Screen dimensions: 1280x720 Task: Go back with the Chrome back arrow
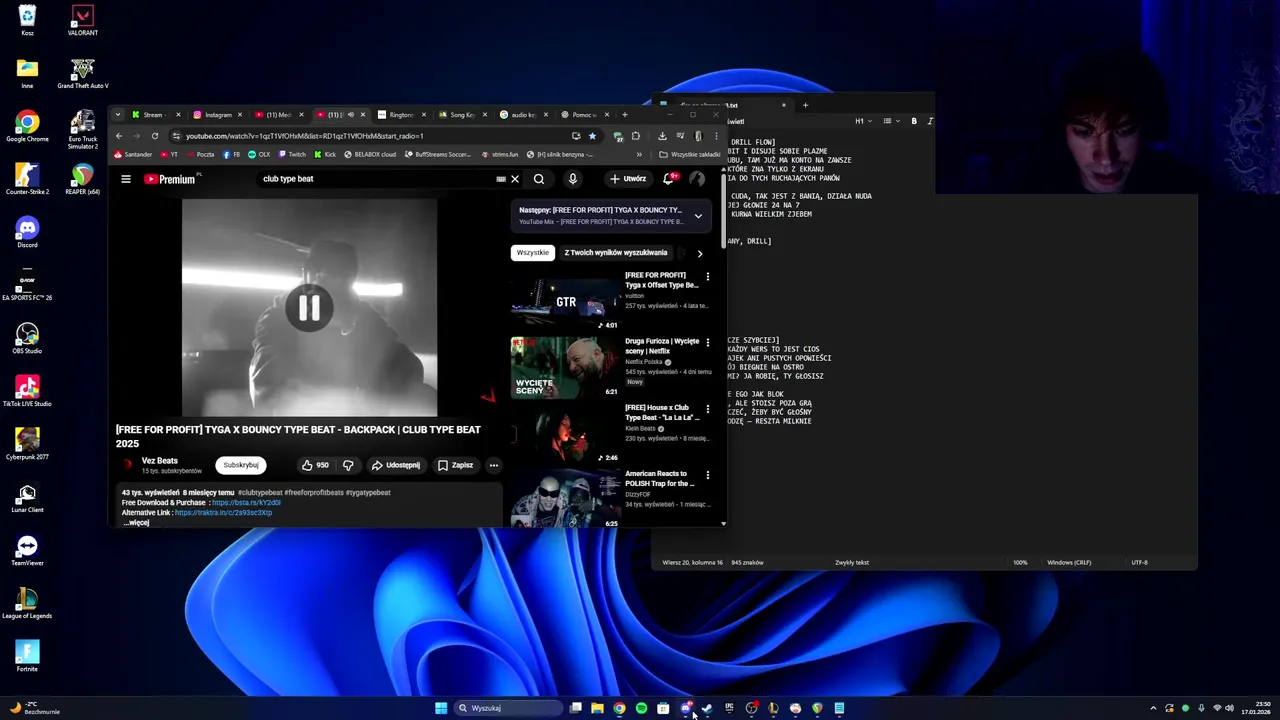[119, 136]
